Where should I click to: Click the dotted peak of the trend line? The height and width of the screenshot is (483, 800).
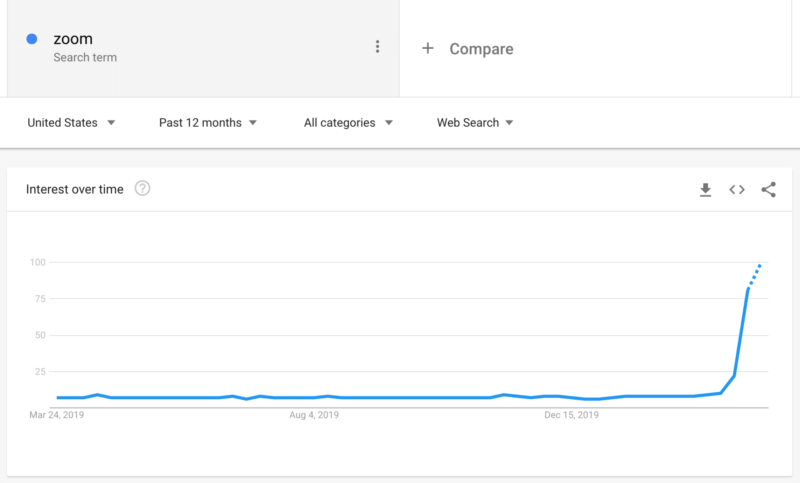click(755, 275)
